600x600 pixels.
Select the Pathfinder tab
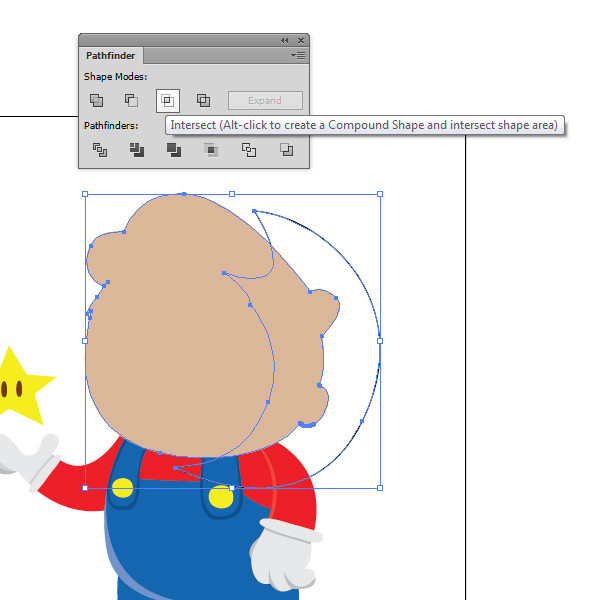click(110, 56)
